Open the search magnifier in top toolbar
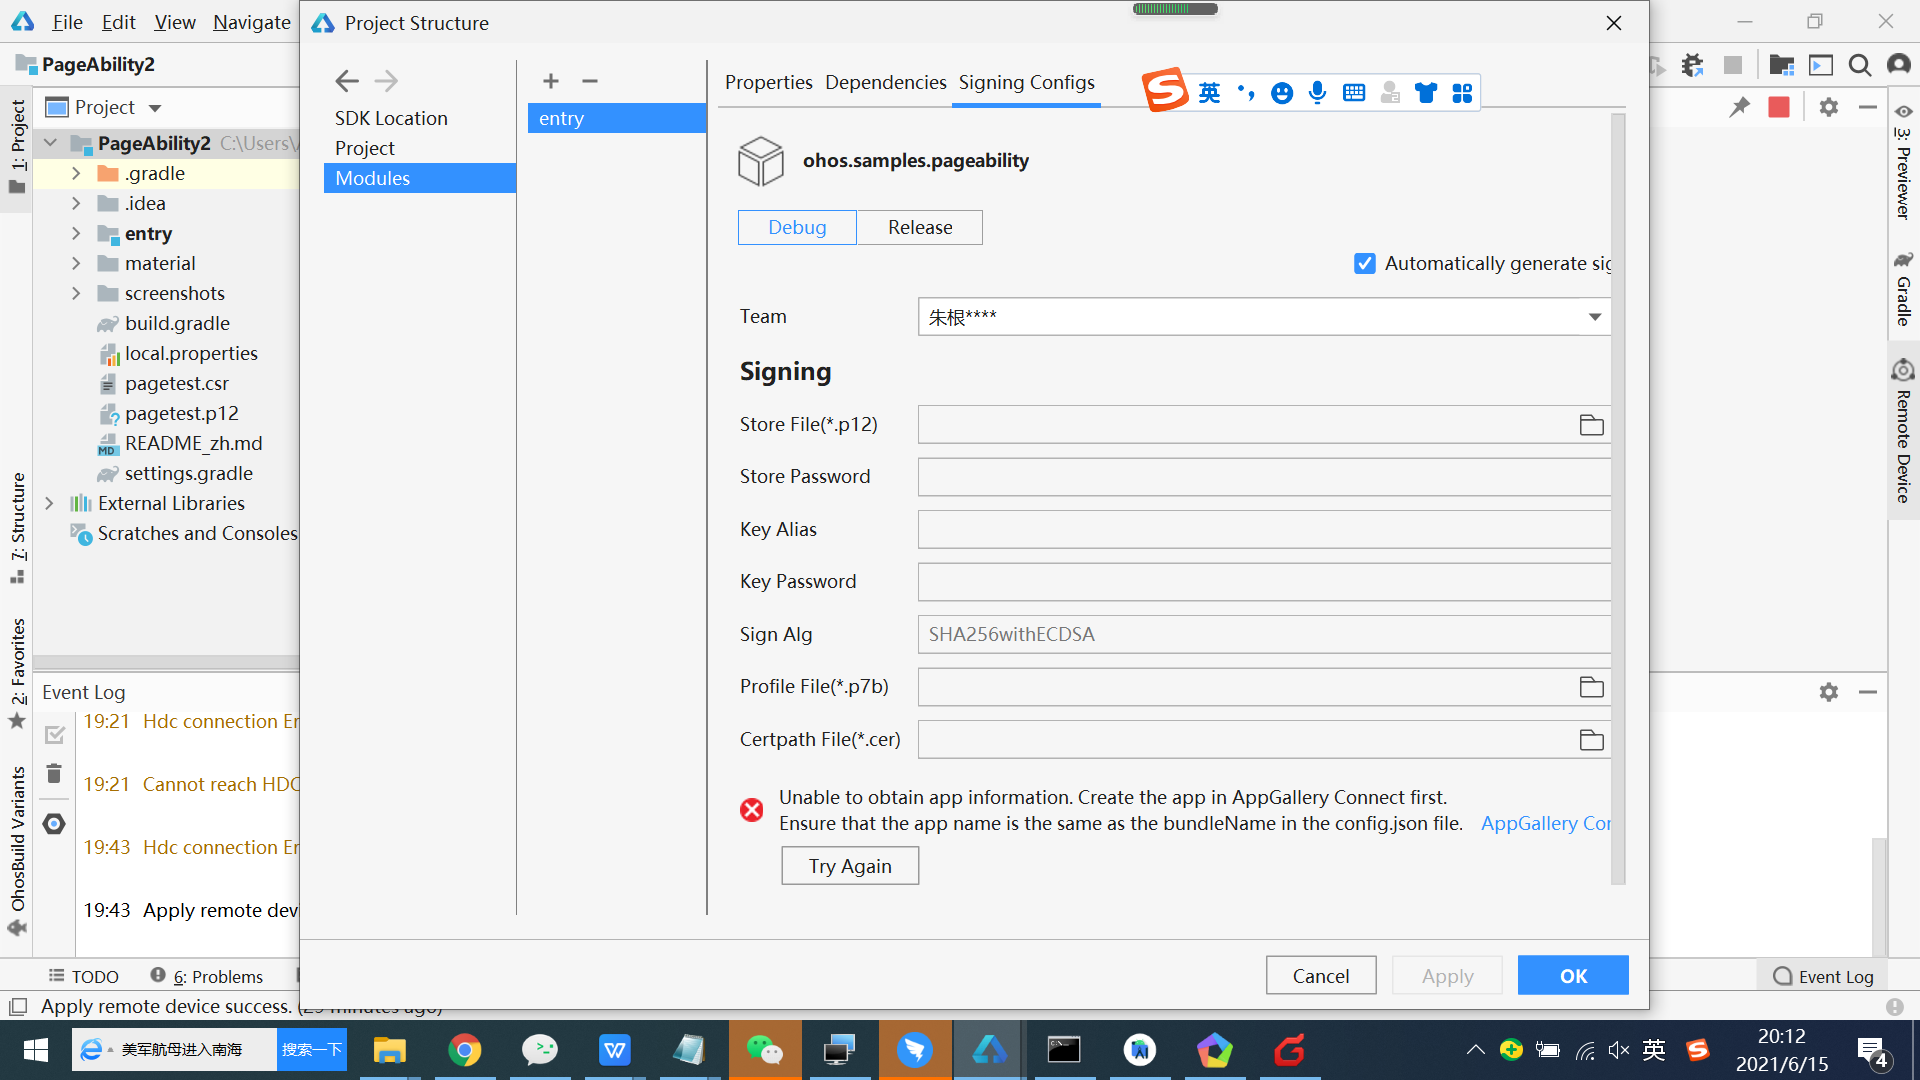 click(x=1859, y=65)
